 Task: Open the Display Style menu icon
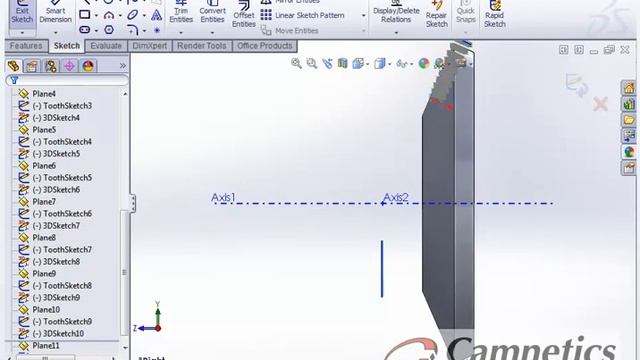pos(380,63)
